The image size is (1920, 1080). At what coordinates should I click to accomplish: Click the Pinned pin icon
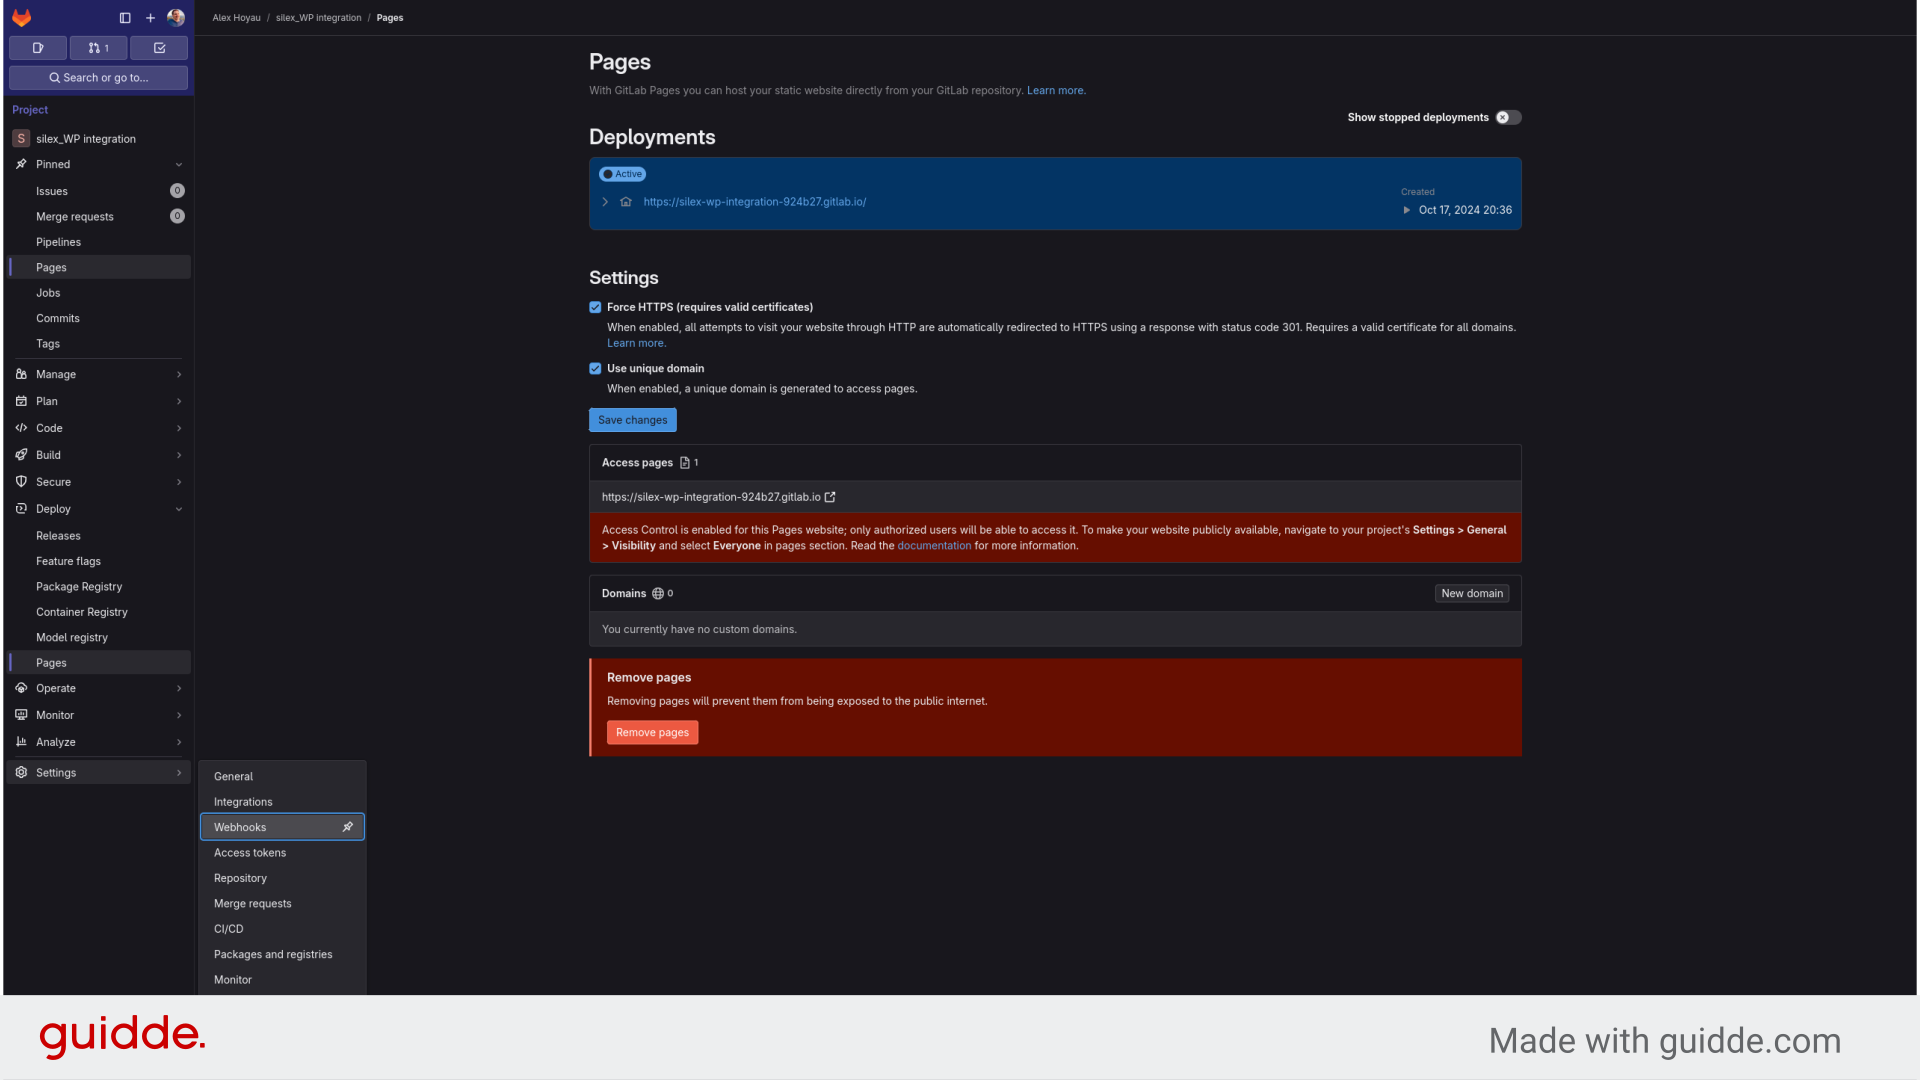click(x=21, y=164)
